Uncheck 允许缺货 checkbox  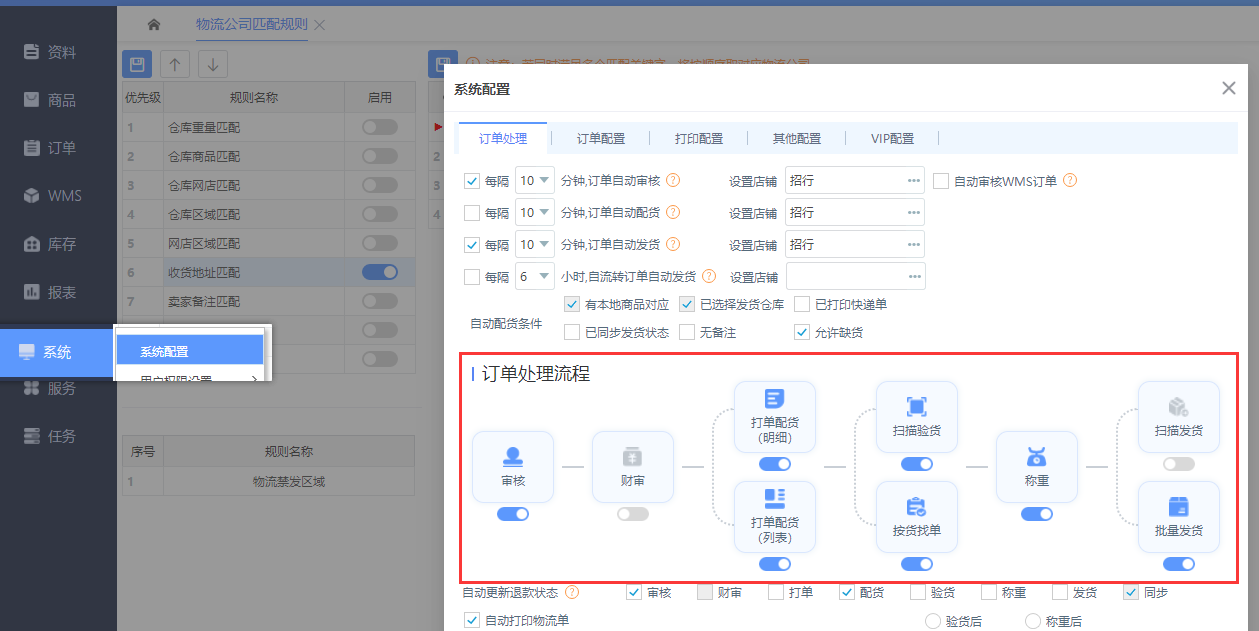[x=802, y=332]
